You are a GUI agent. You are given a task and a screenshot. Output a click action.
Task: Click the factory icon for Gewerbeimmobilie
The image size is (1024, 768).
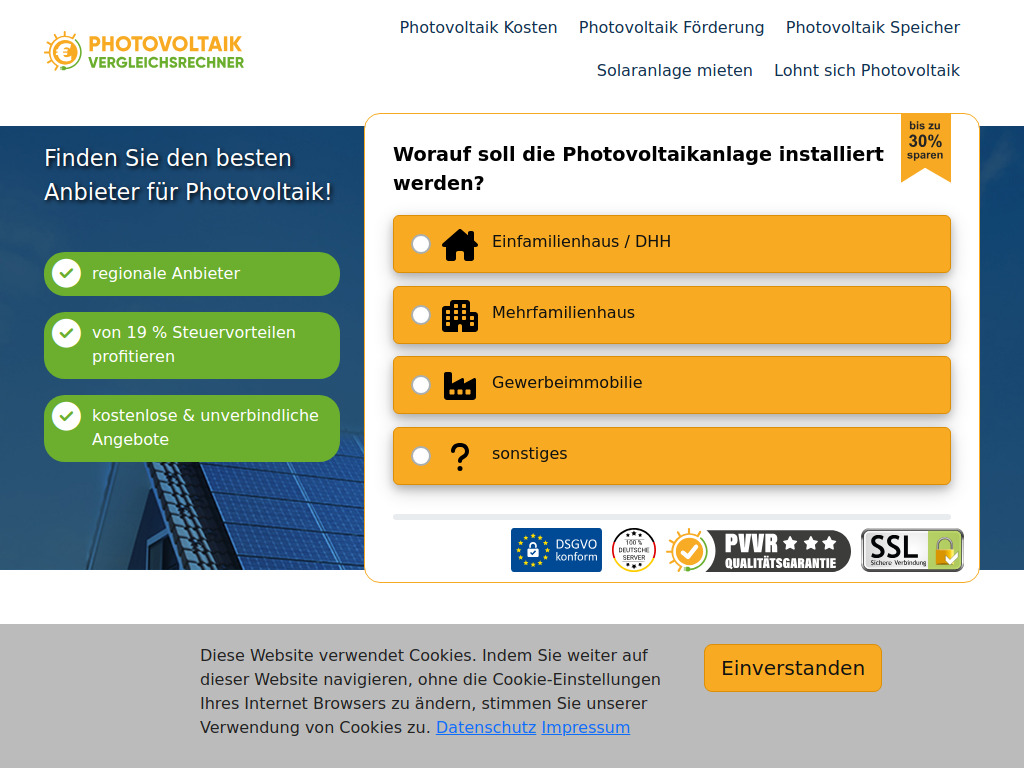[458, 384]
